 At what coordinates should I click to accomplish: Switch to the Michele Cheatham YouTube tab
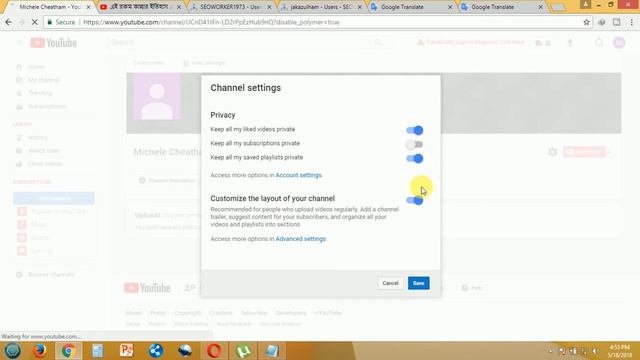click(x=49, y=7)
